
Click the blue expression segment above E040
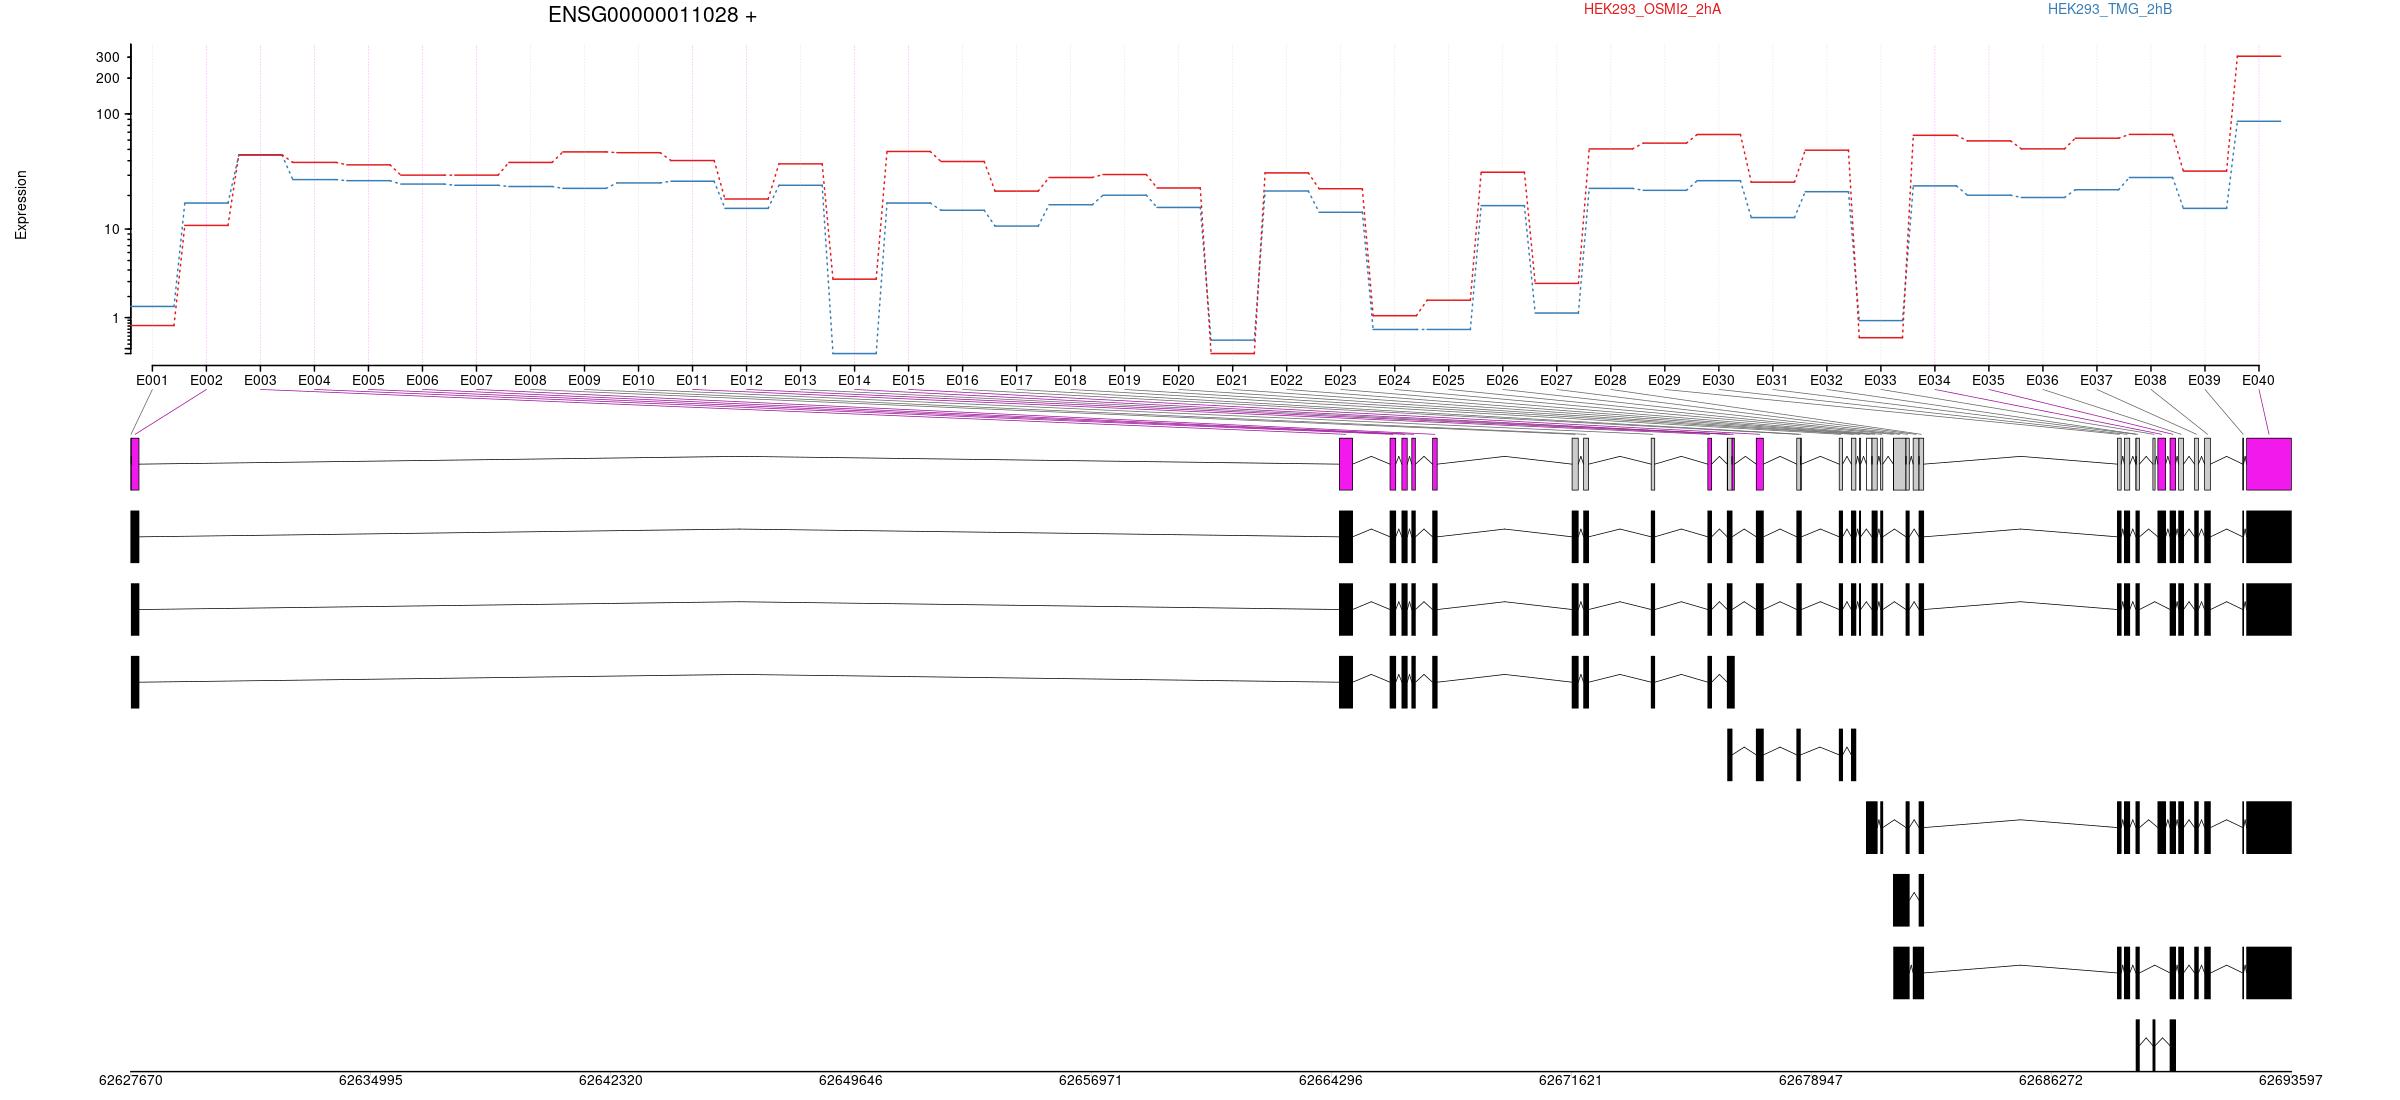(x=2259, y=121)
